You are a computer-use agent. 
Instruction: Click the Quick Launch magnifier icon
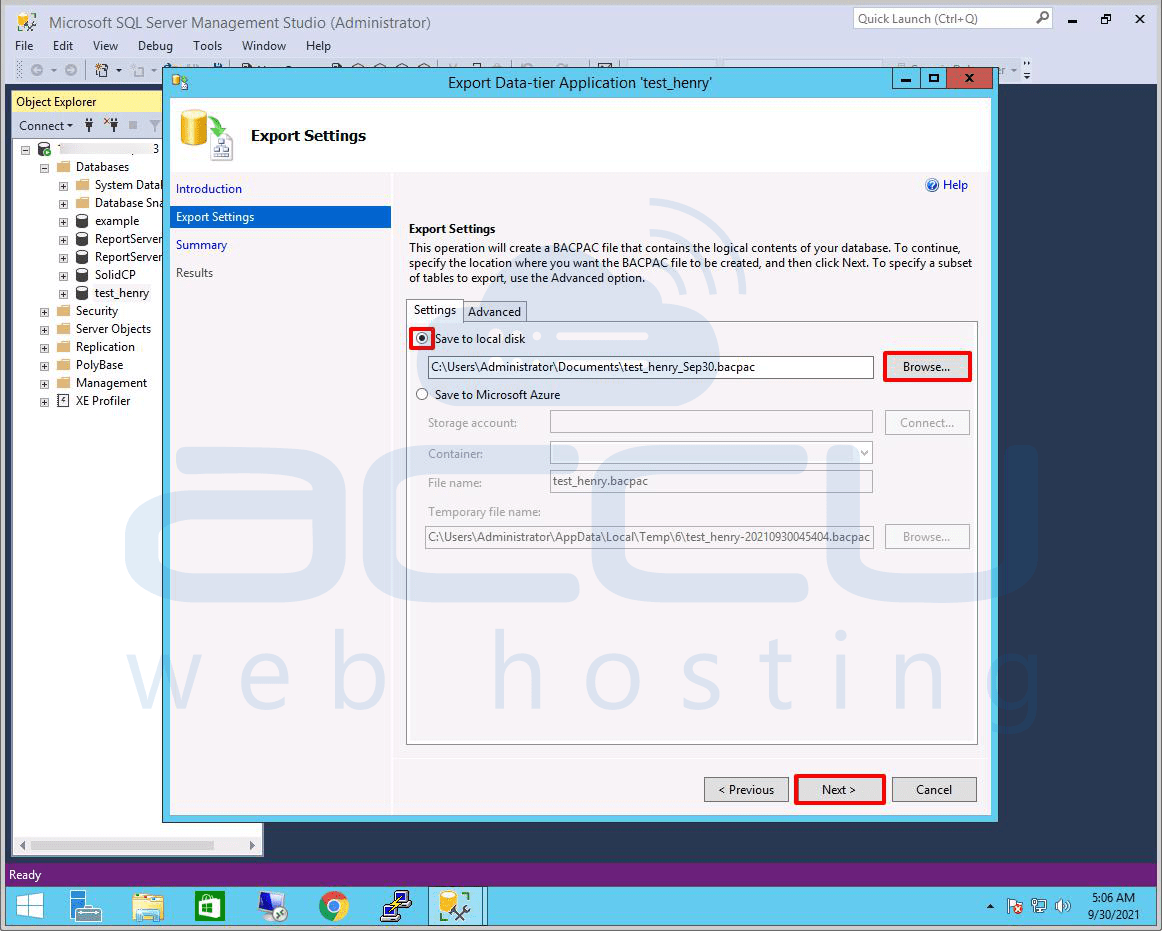click(x=1042, y=18)
